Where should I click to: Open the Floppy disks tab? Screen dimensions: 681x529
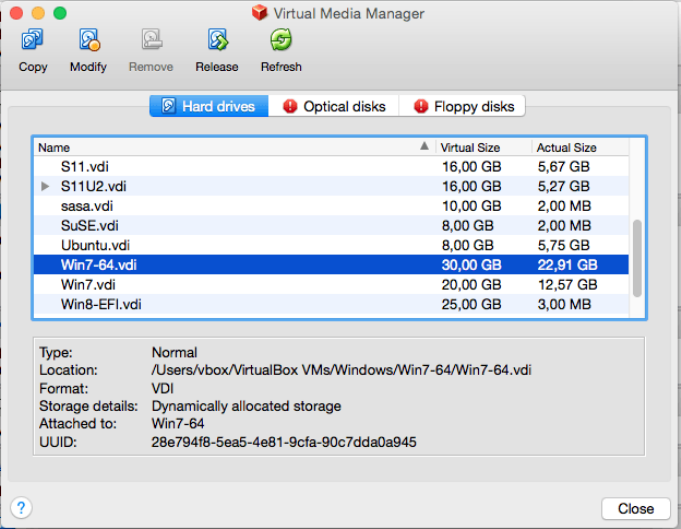click(462, 106)
